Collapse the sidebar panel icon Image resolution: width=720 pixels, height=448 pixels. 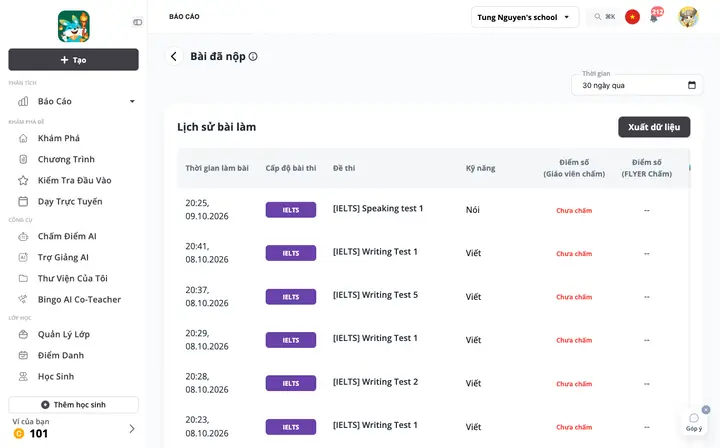pyautogui.click(x=137, y=22)
